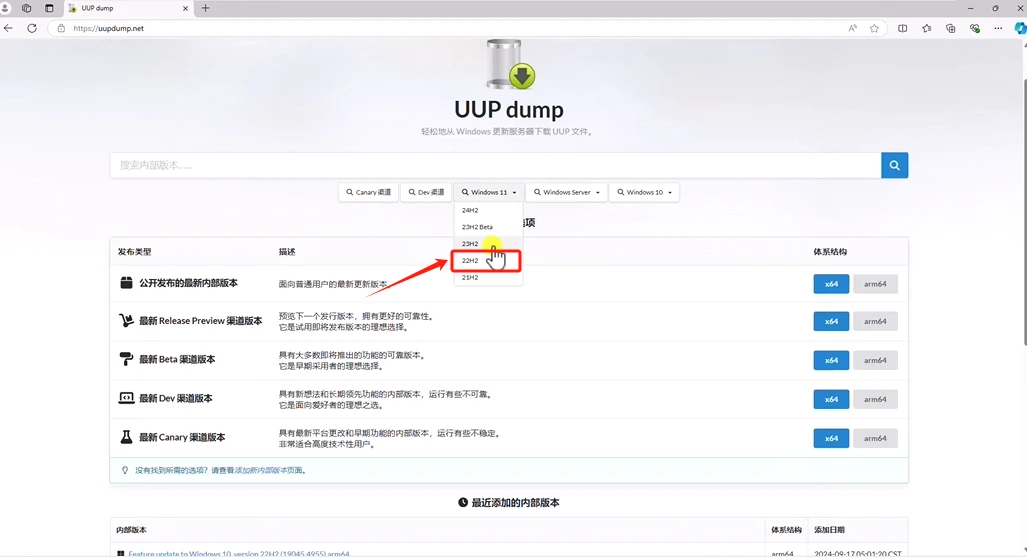Click the UUP dump logo image
The width and height of the screenshot is (1027, 557).
pos(510,64)
